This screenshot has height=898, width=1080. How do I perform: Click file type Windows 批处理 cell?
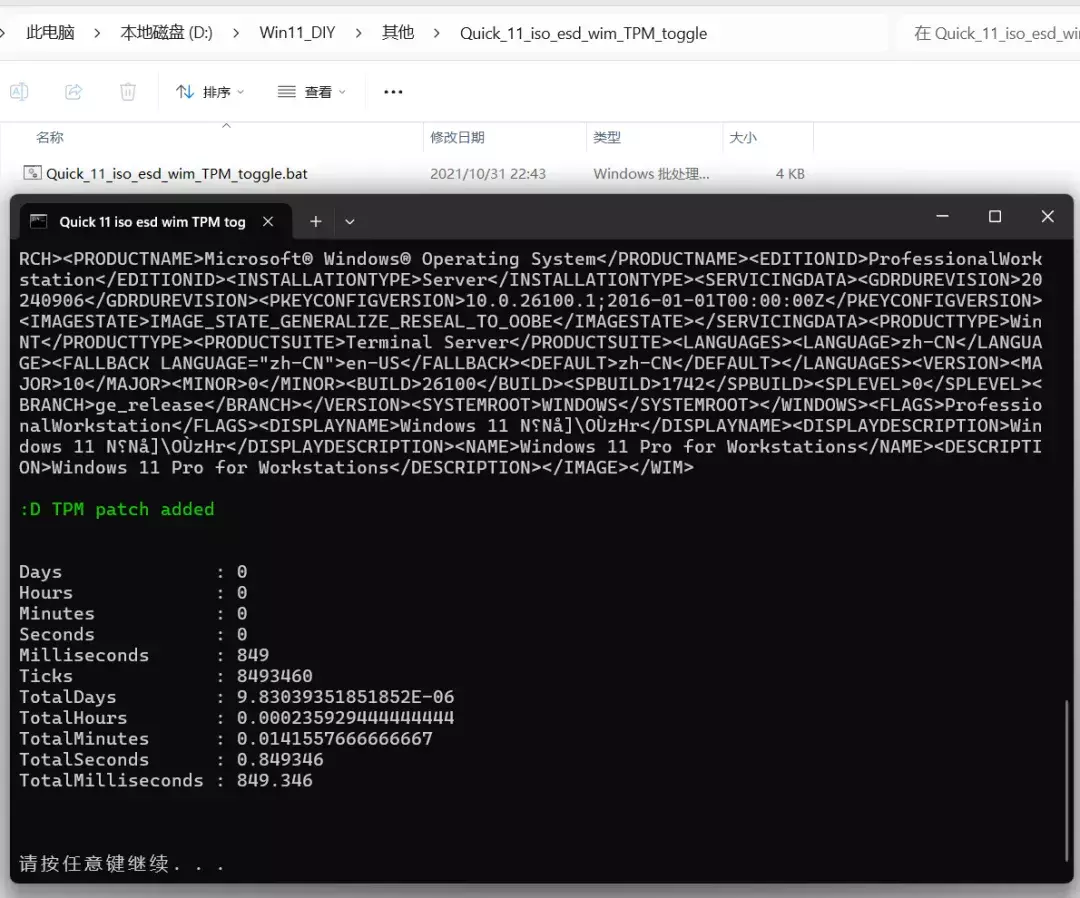(651, 174)
